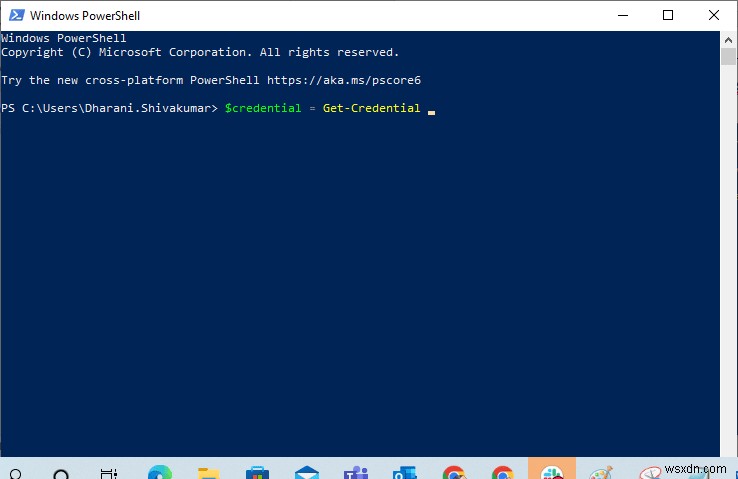Click the $credential variable text

[263, 108]
